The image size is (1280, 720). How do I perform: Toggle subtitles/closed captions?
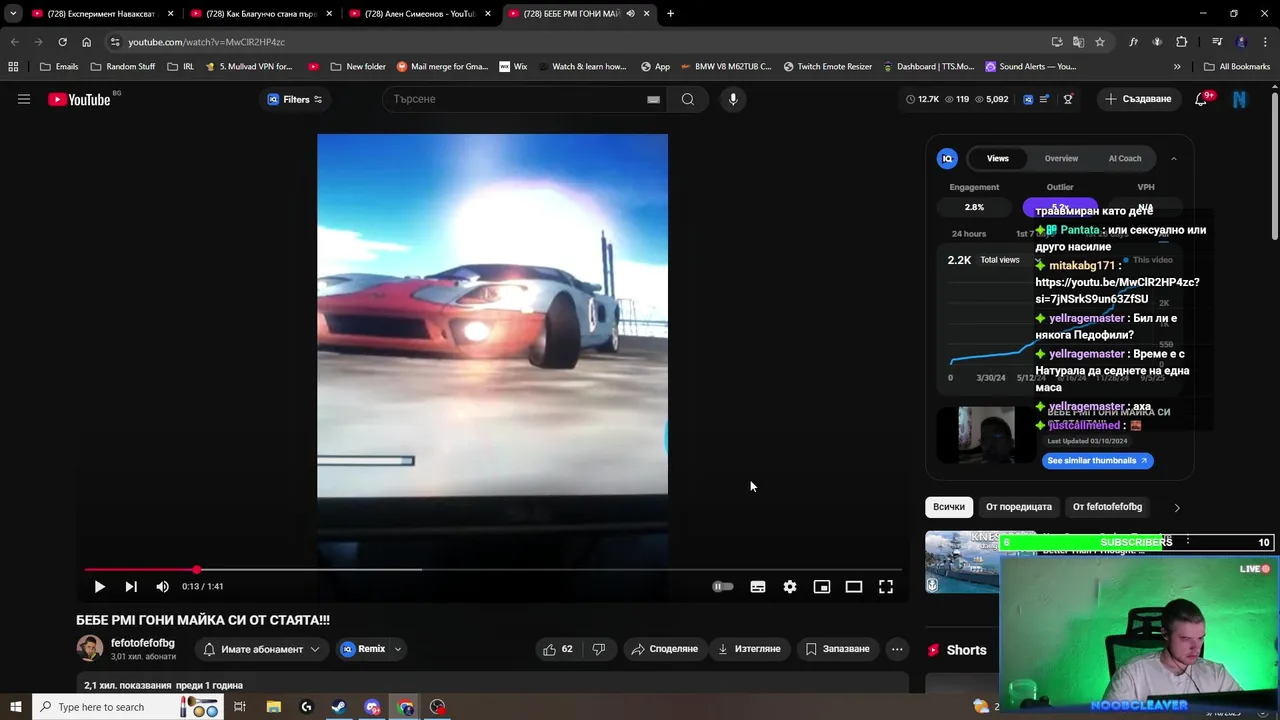pyautogui.click(x=758, y=587)
